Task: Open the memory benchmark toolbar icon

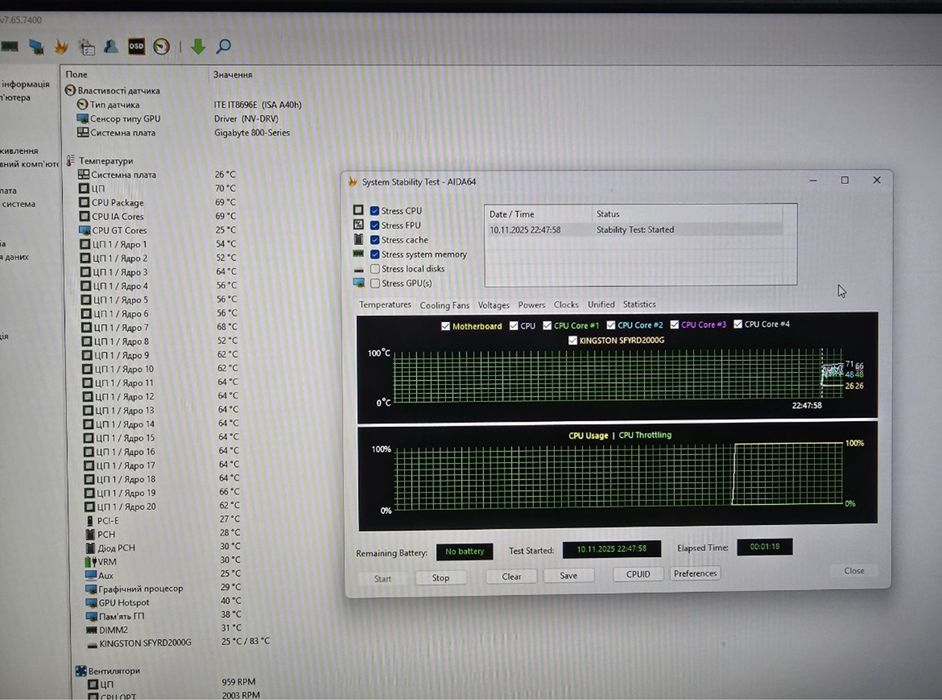Action: (9, 46)
